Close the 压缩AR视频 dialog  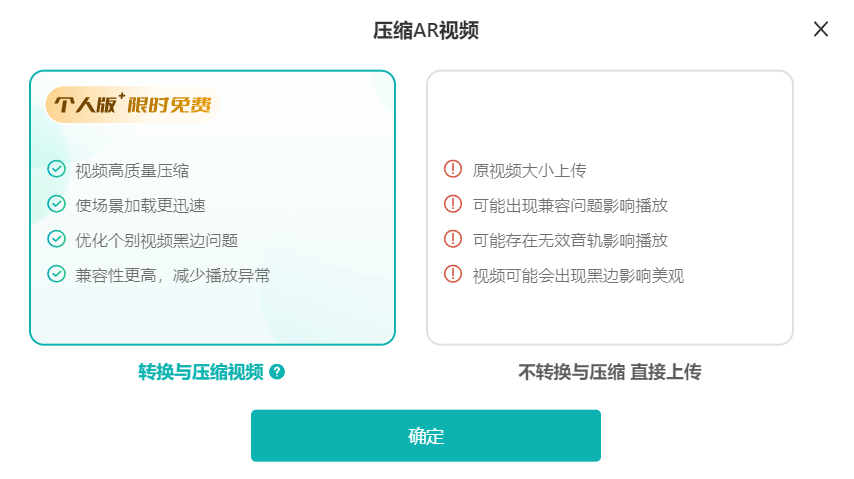point(821,29)
